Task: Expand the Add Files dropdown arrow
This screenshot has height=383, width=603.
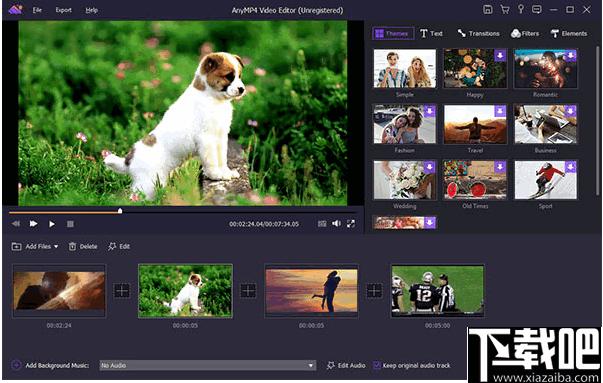Action: (x=56, y=246)
